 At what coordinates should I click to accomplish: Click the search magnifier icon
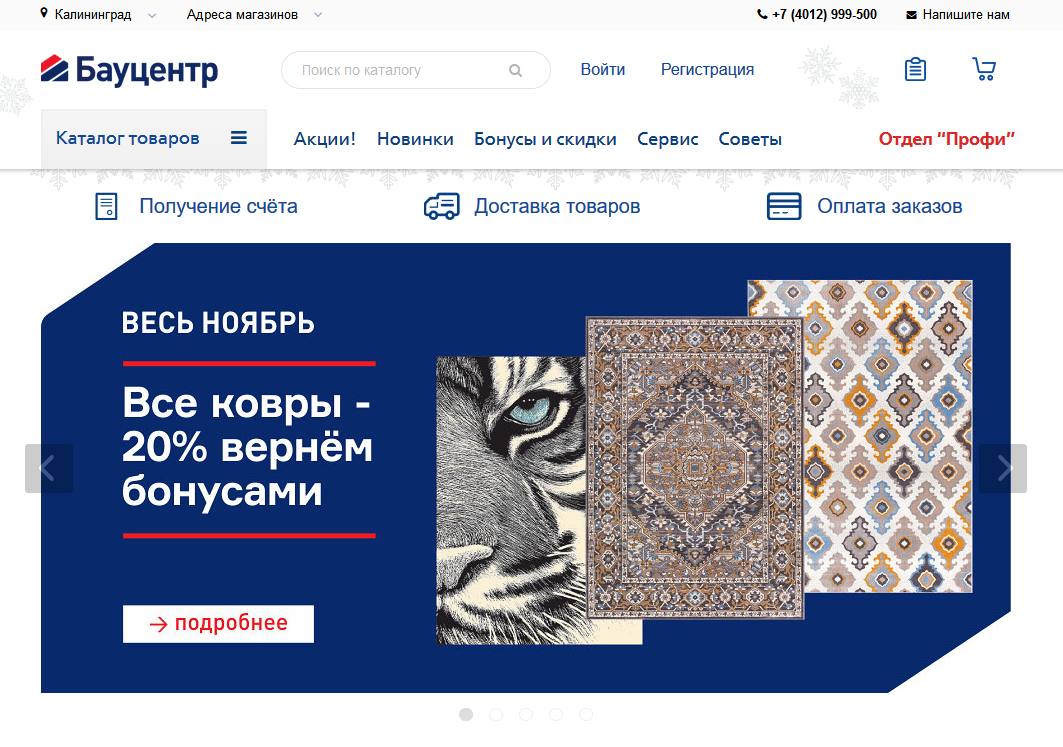(x=515, y=70)
